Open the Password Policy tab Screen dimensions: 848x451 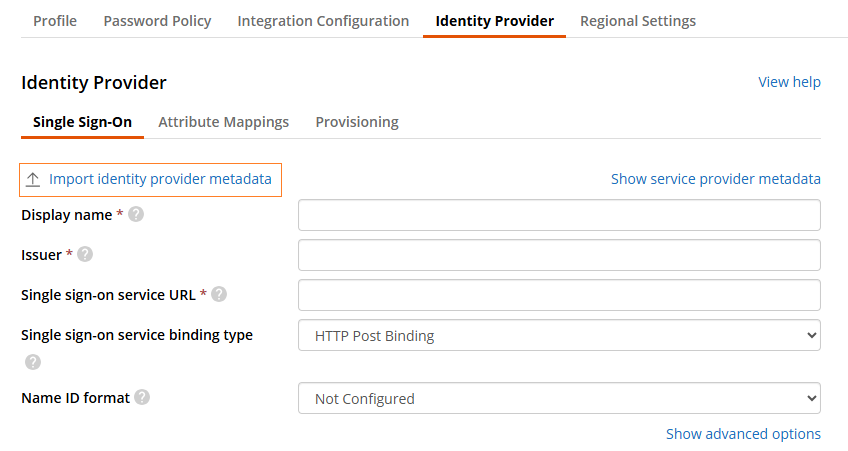pyautogui.click(x=157, y=20)
